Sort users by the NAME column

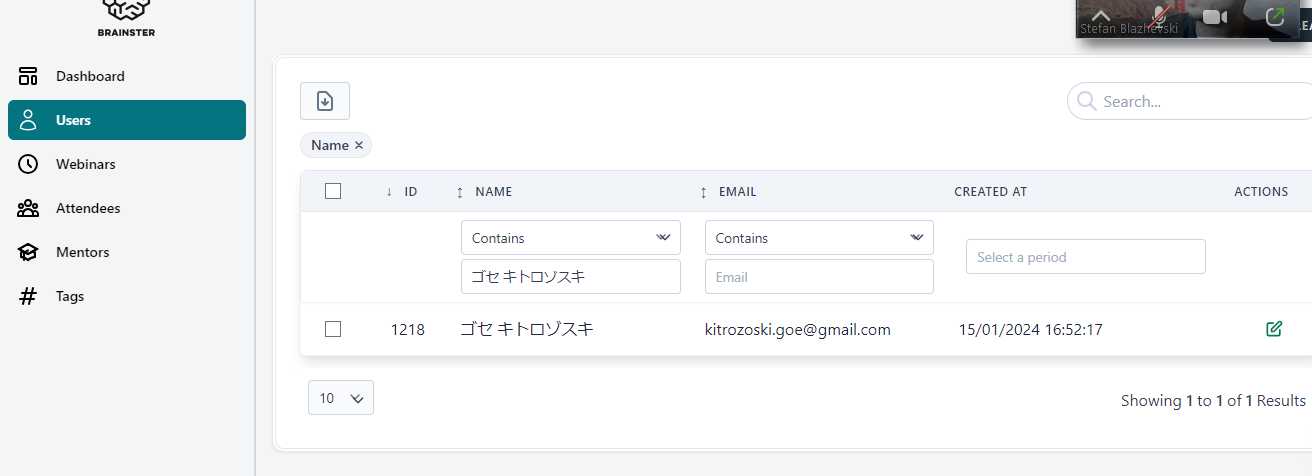(x=493, y=192)
